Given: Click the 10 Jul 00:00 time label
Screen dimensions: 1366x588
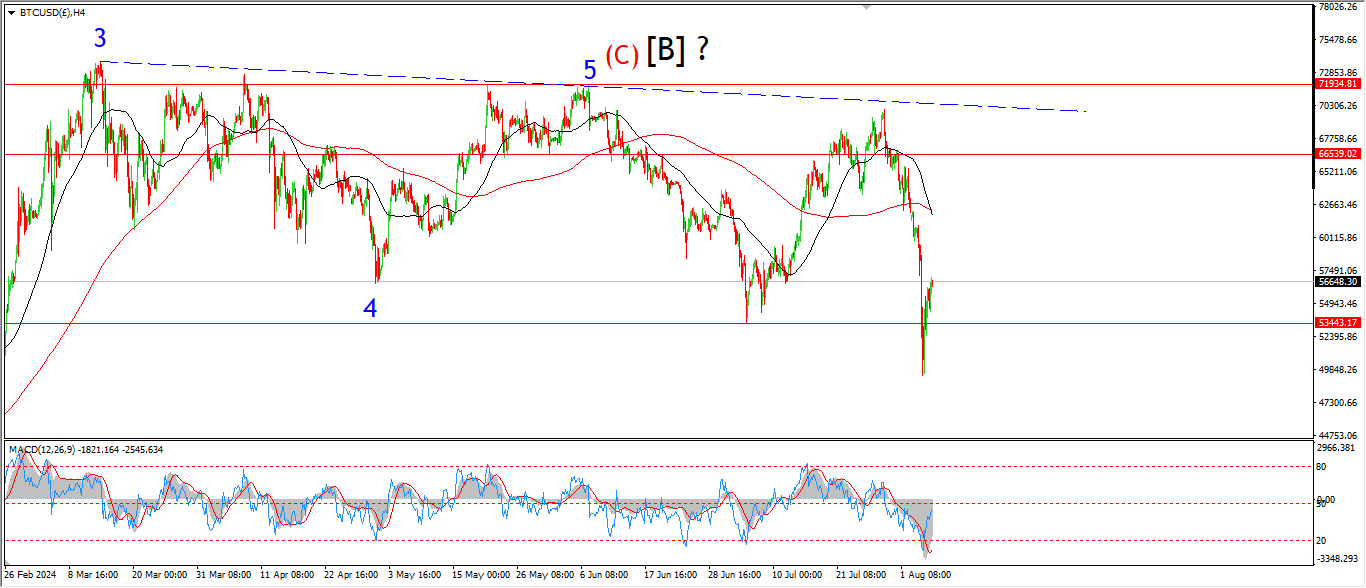Looking at the screenshot, I should click(x=796, y=576).
